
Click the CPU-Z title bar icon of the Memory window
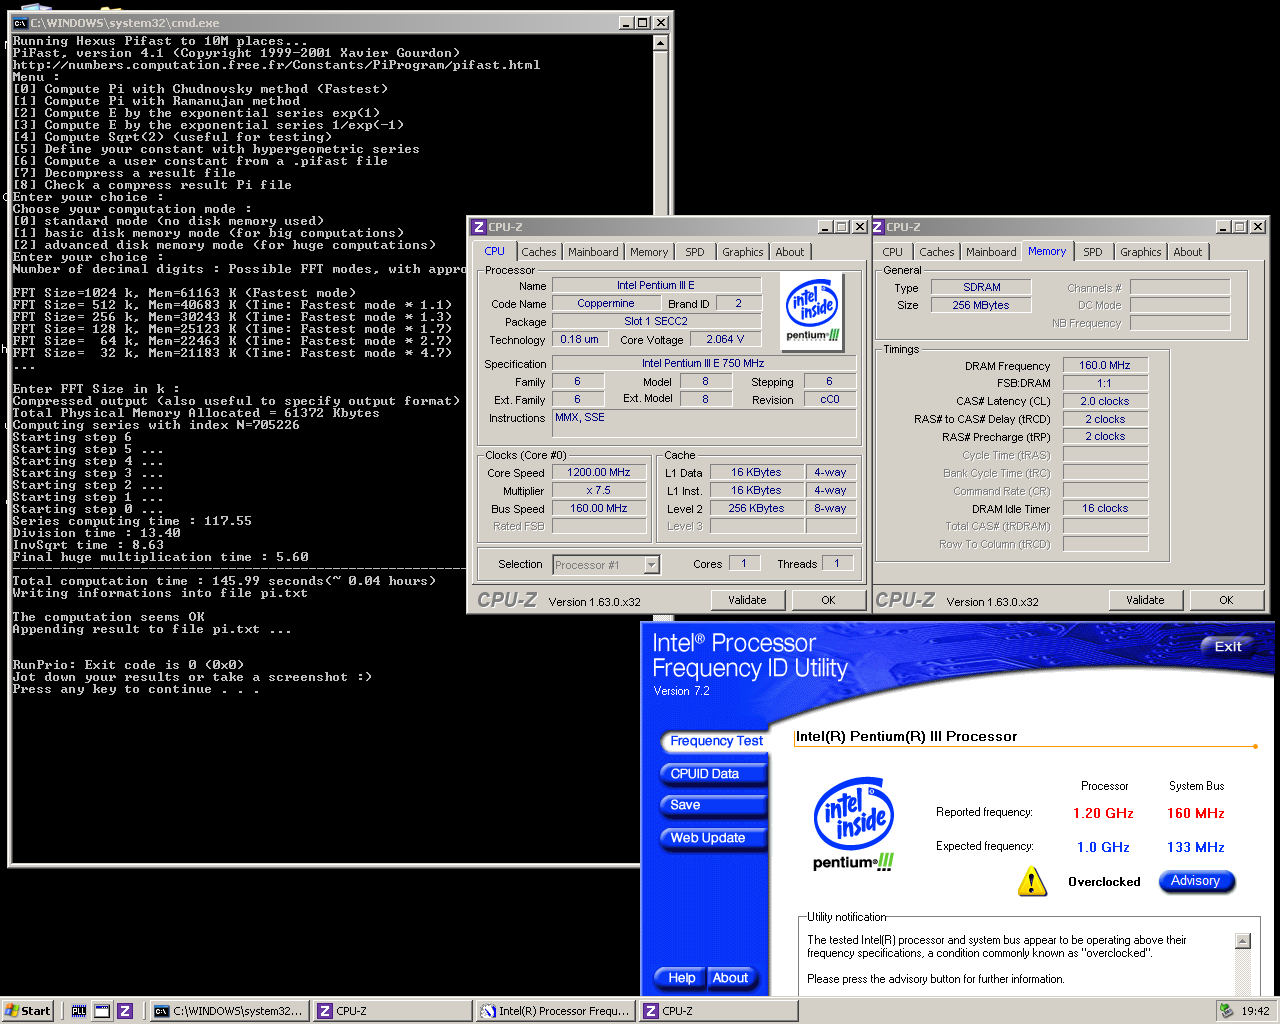click(x=878, y=227)
